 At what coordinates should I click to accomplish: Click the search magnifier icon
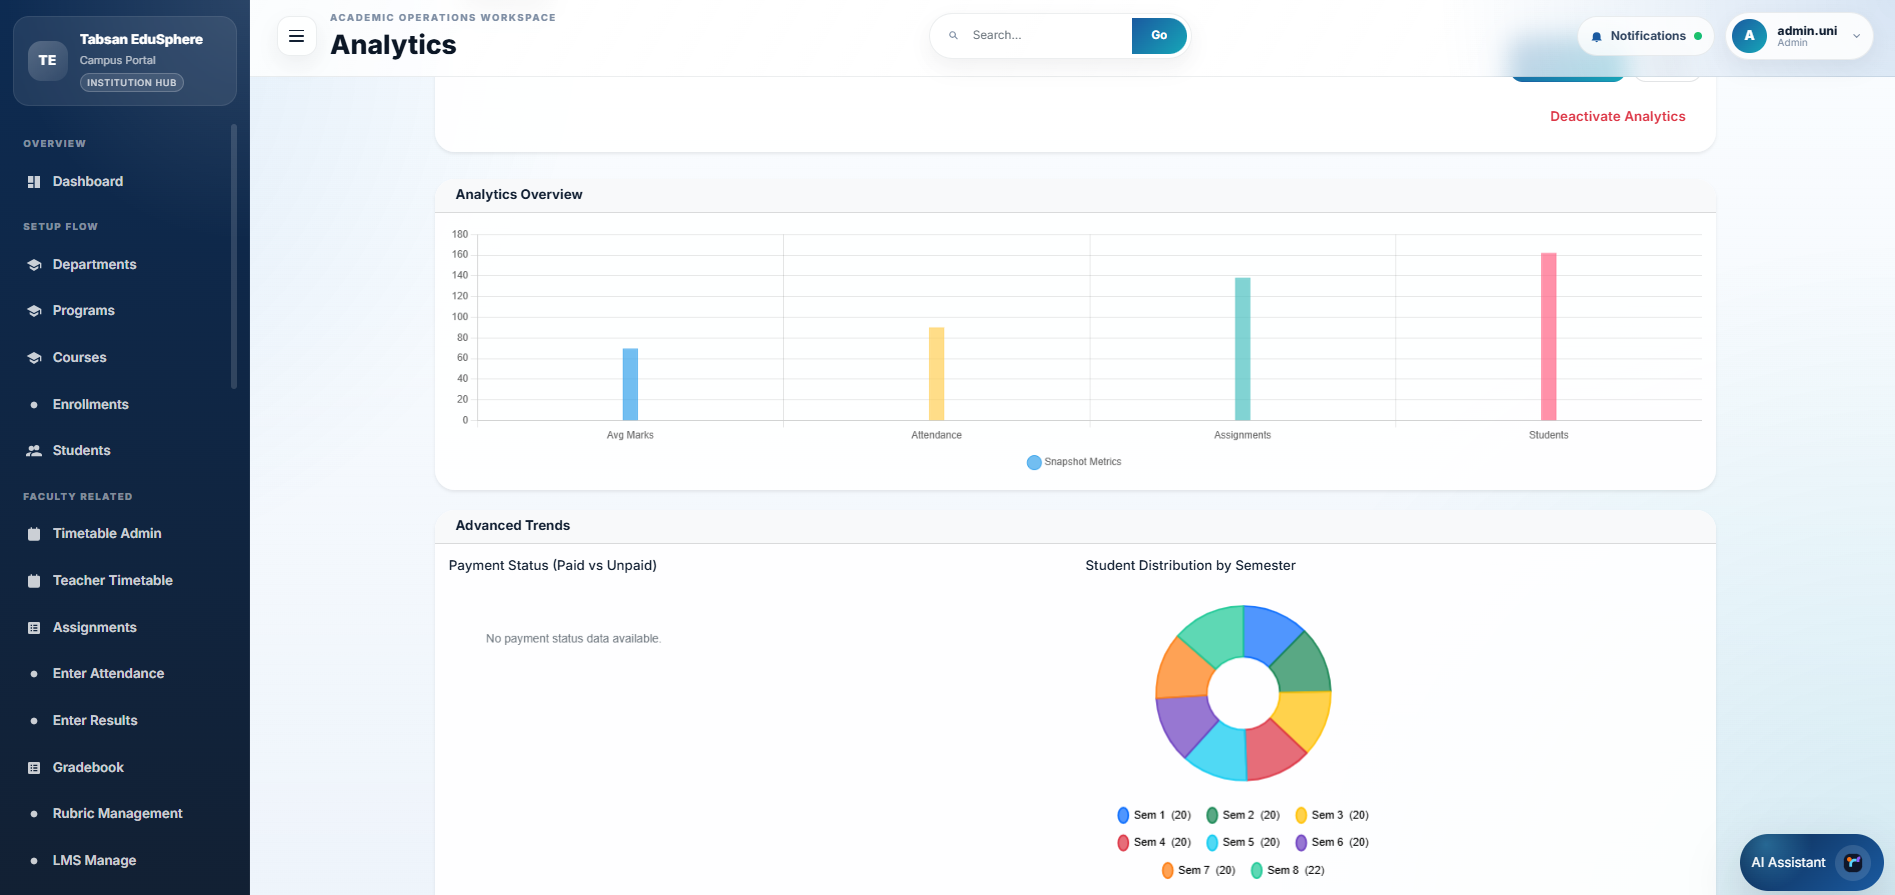[x=953, y=35]
